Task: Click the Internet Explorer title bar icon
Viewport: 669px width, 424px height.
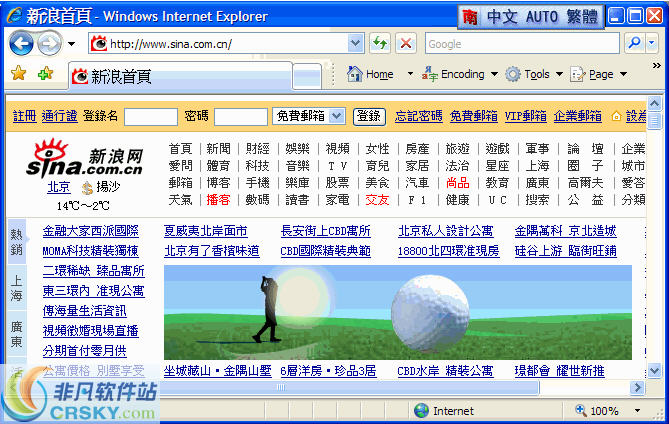Action: click(x=14, y=16)
